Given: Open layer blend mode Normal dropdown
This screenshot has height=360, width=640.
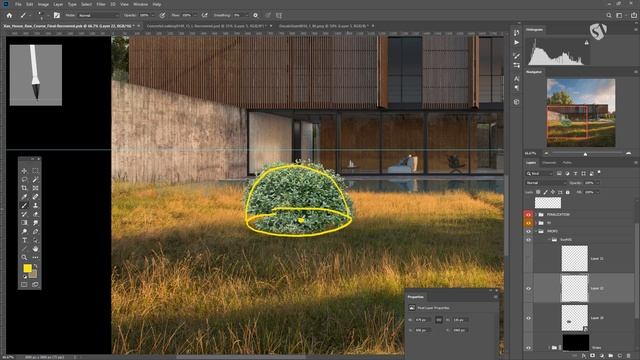Looking at the screenshot, I should pyautogui.click(x=546, y=183).
